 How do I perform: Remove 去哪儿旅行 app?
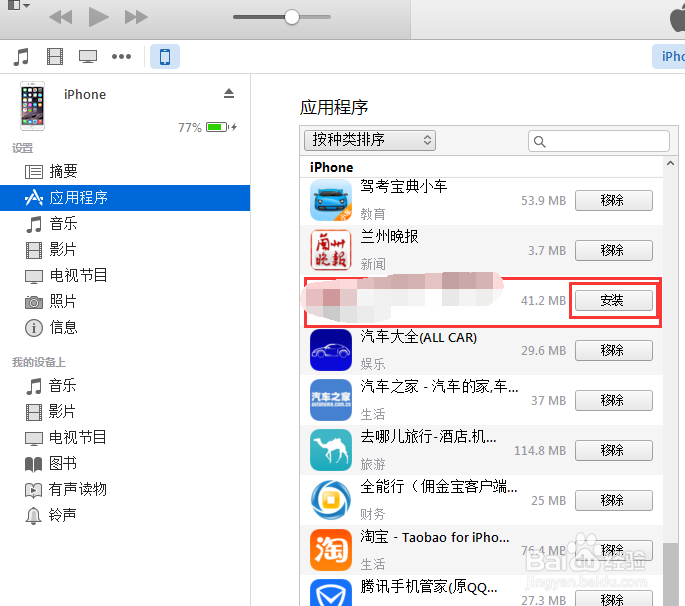pyautogui.click(x=614, y=450)
